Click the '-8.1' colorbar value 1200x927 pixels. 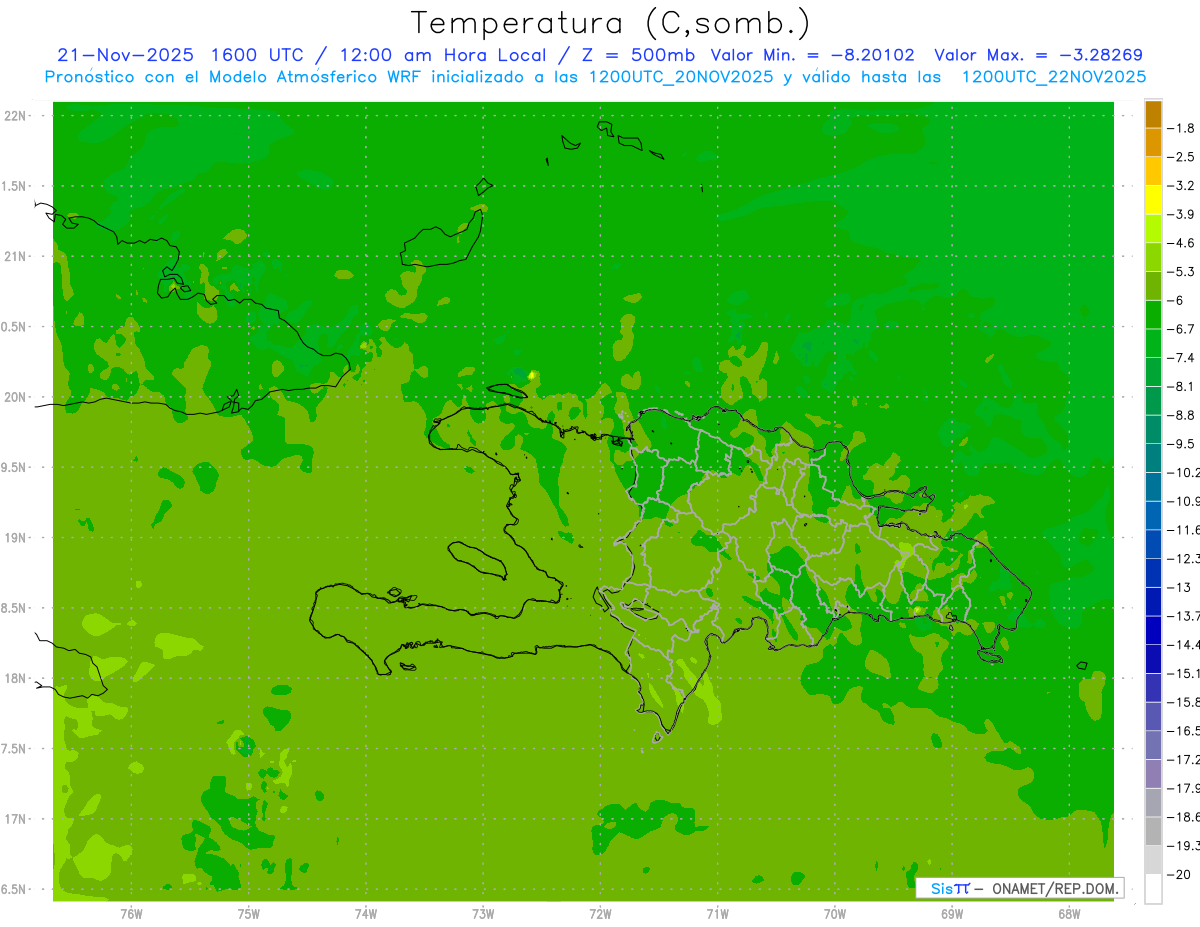coord(1182,386)
